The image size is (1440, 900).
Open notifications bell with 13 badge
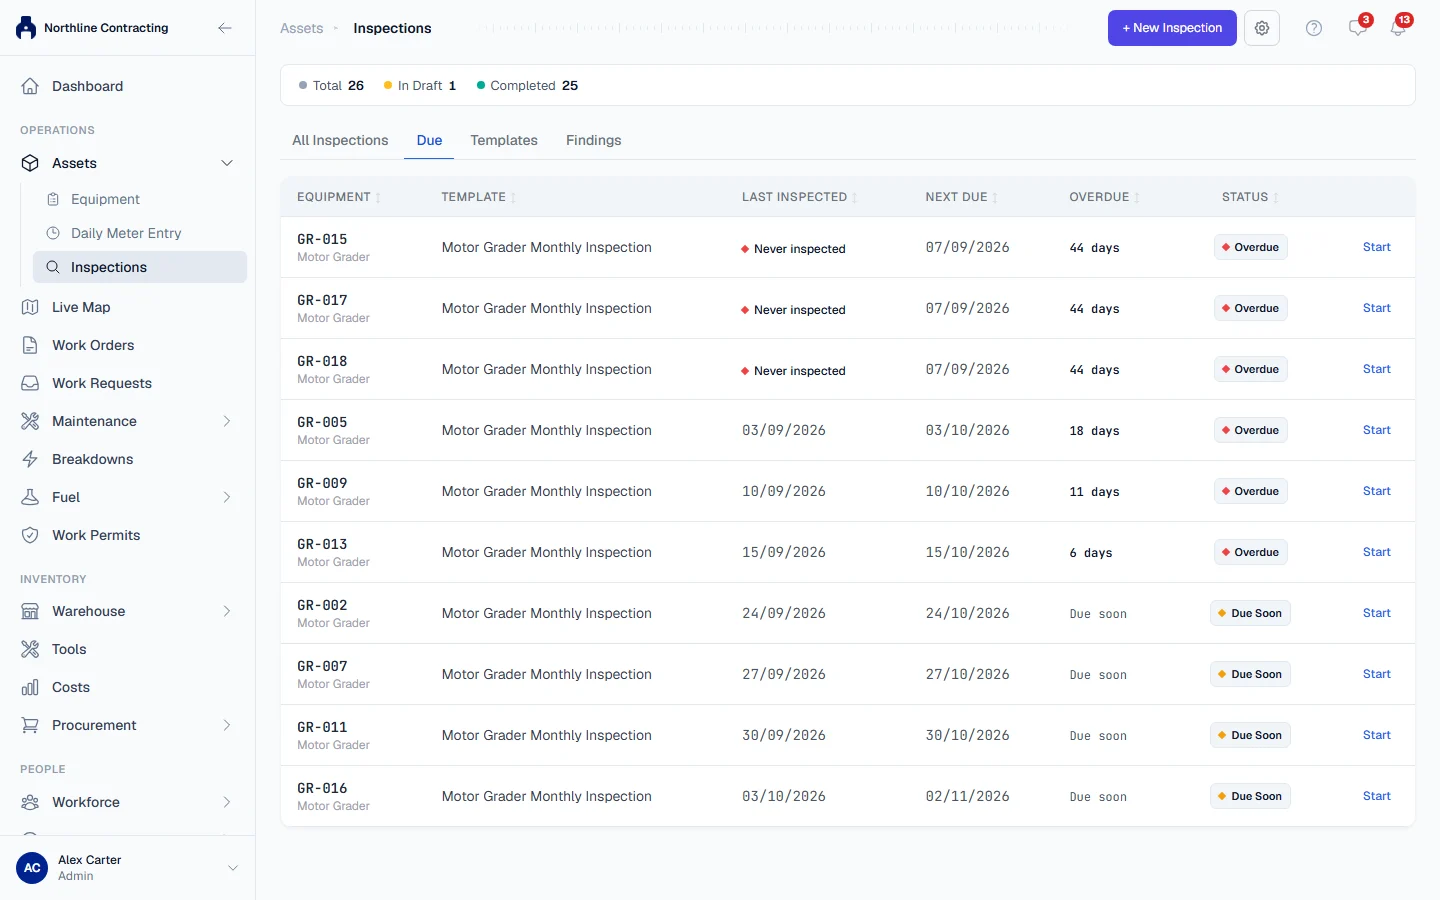coord(1399,28)
